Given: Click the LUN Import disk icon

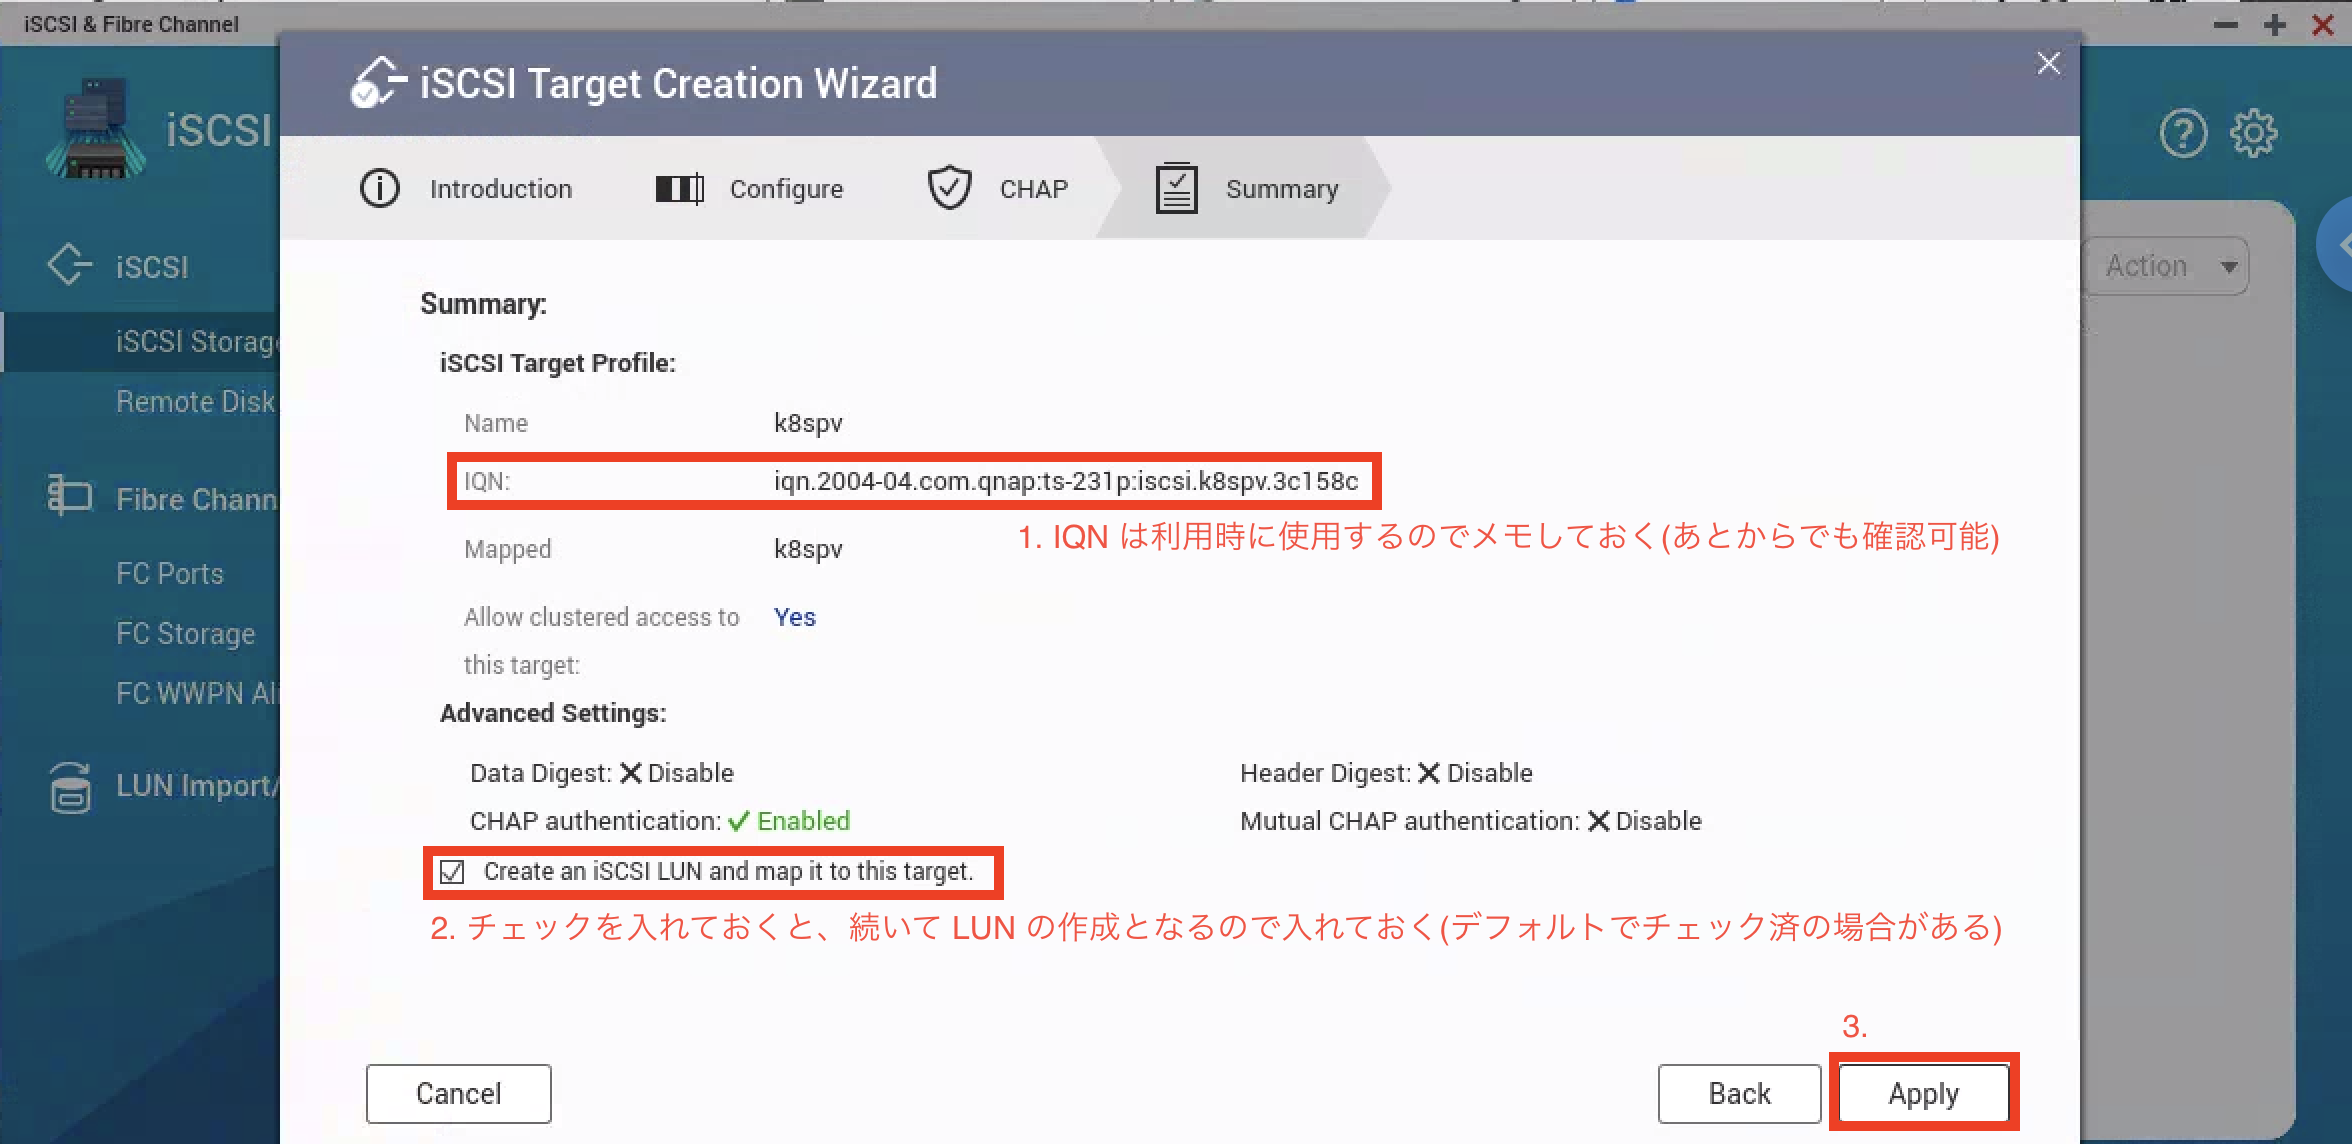Looking at the screenshot, I should [x=69, y=787].
